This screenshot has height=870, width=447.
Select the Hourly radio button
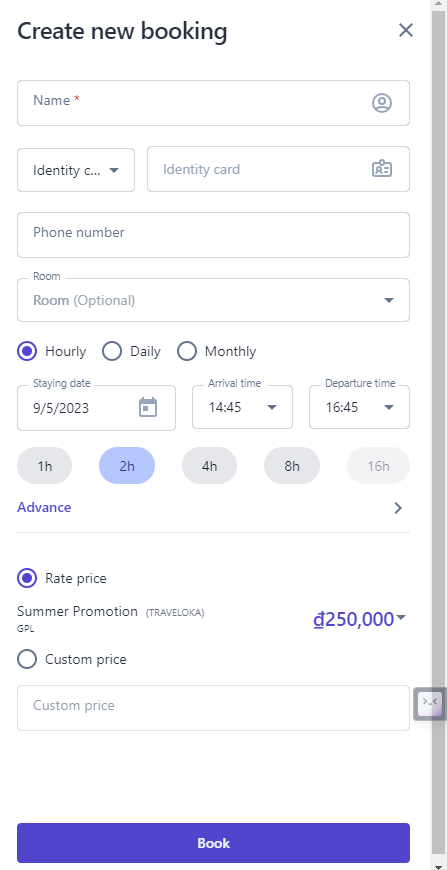(x=27, y=351)
